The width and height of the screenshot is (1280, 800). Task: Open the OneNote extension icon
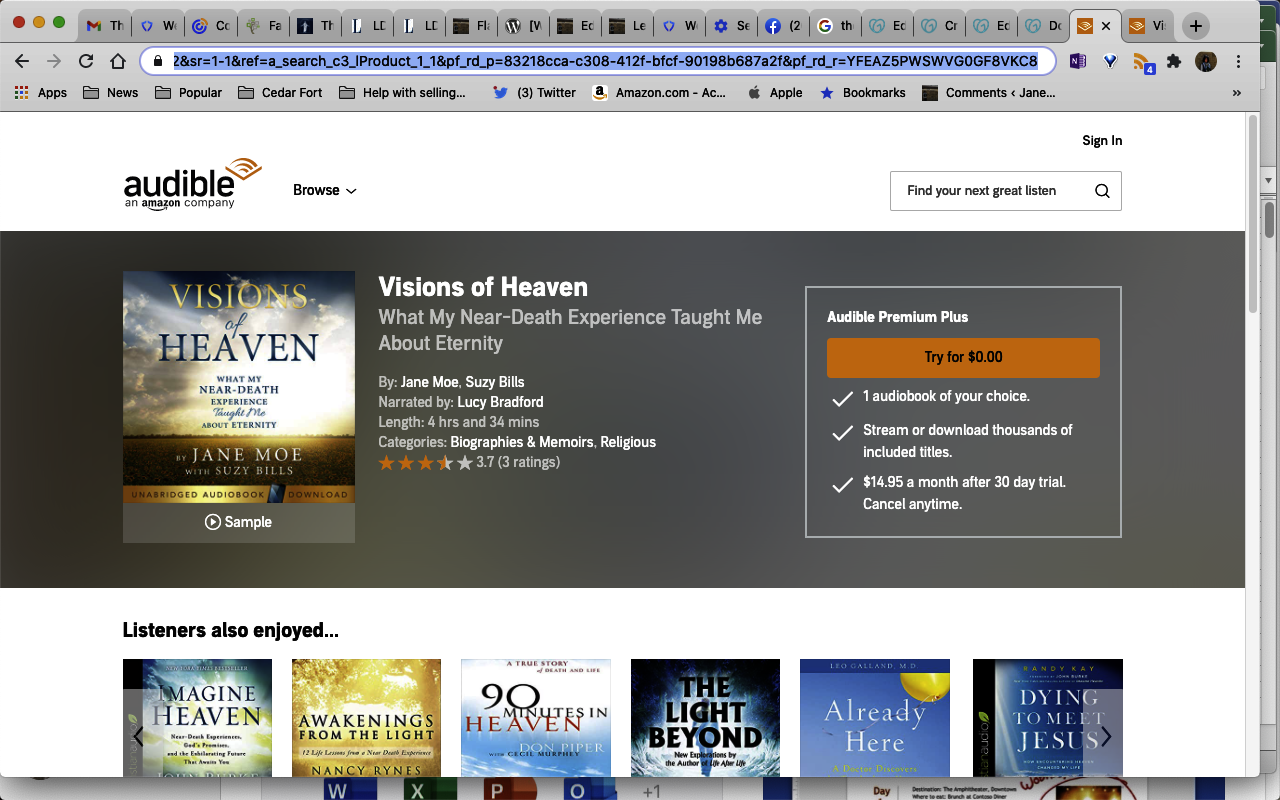pos(1078,61)
